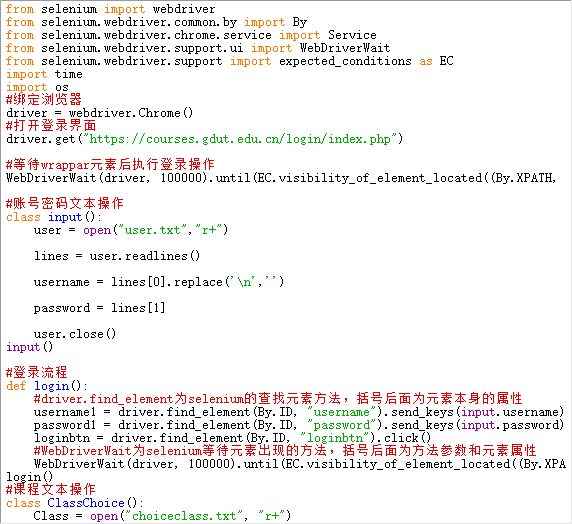This screenshot has width=572, height=524.
Task: Click the standalone login() call
Action: pyautogui.click(x=30, y=477)
